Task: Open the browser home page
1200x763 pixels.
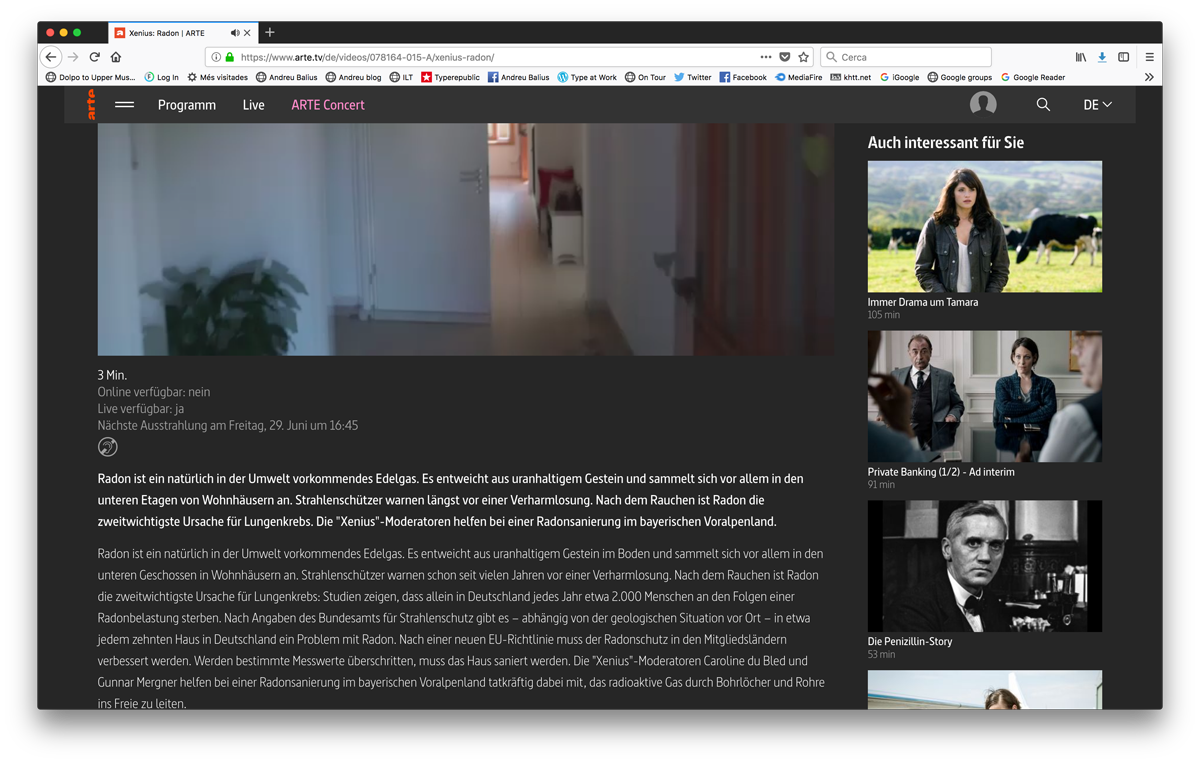Action: tap(116, 57)
